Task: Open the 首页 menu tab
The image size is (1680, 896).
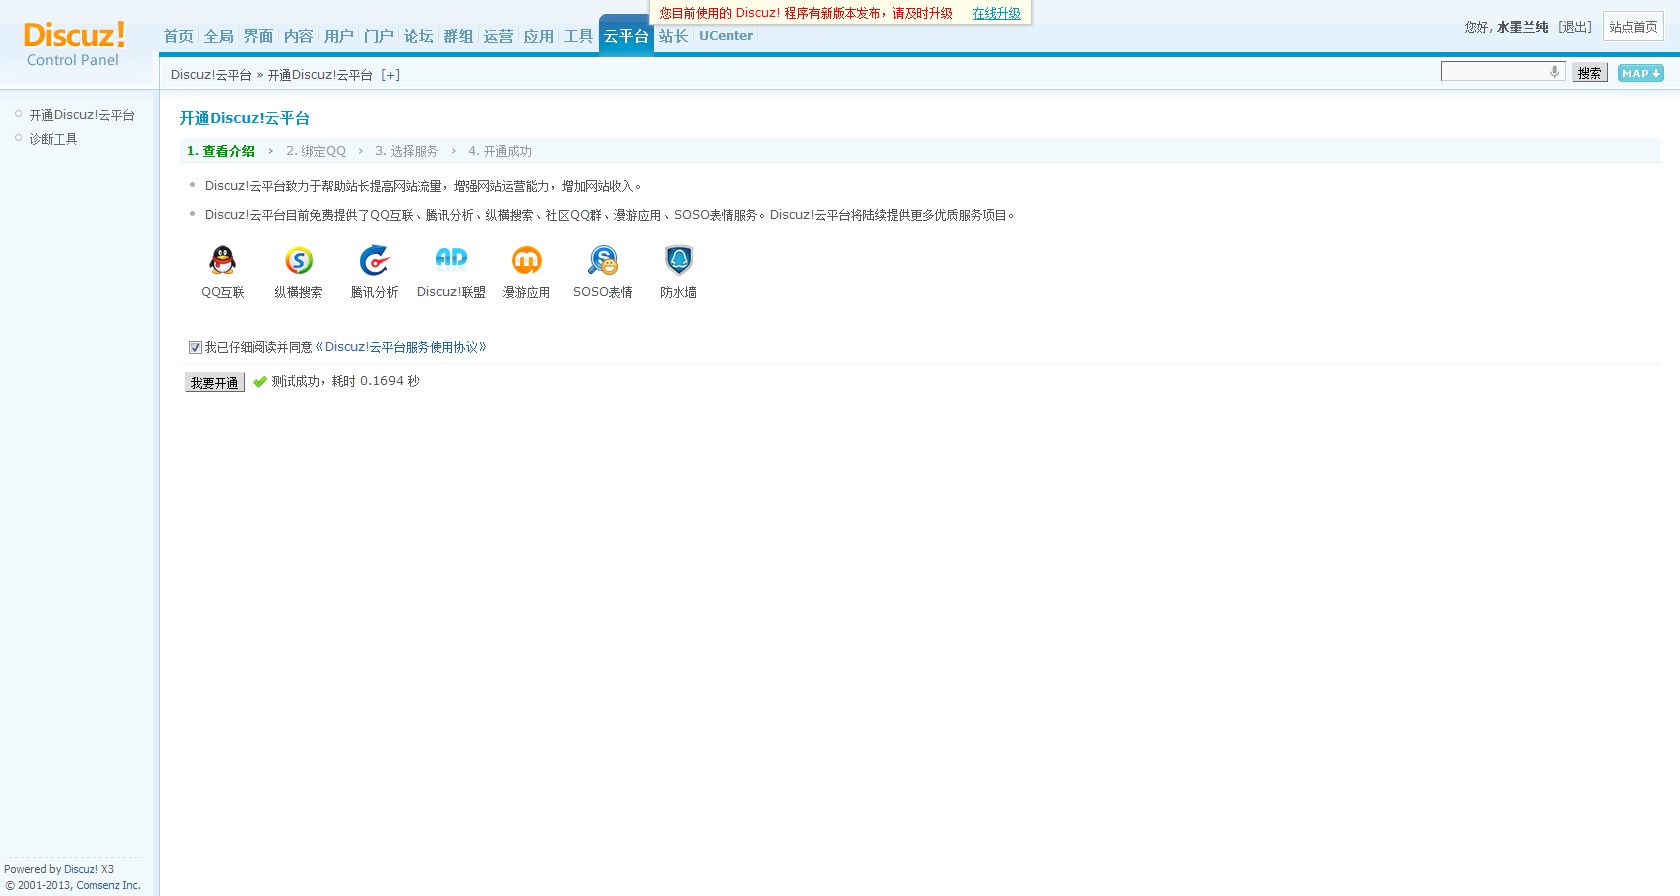Action: (x=179, y=36)
